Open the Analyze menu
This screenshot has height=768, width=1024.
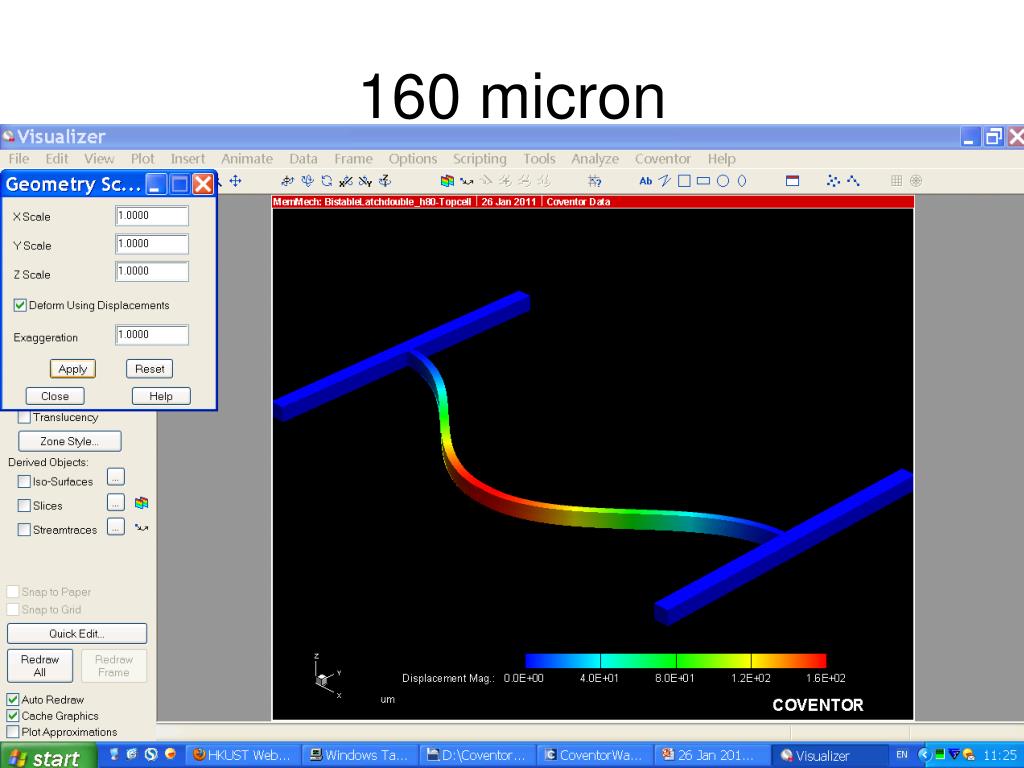tap(595, 159)
